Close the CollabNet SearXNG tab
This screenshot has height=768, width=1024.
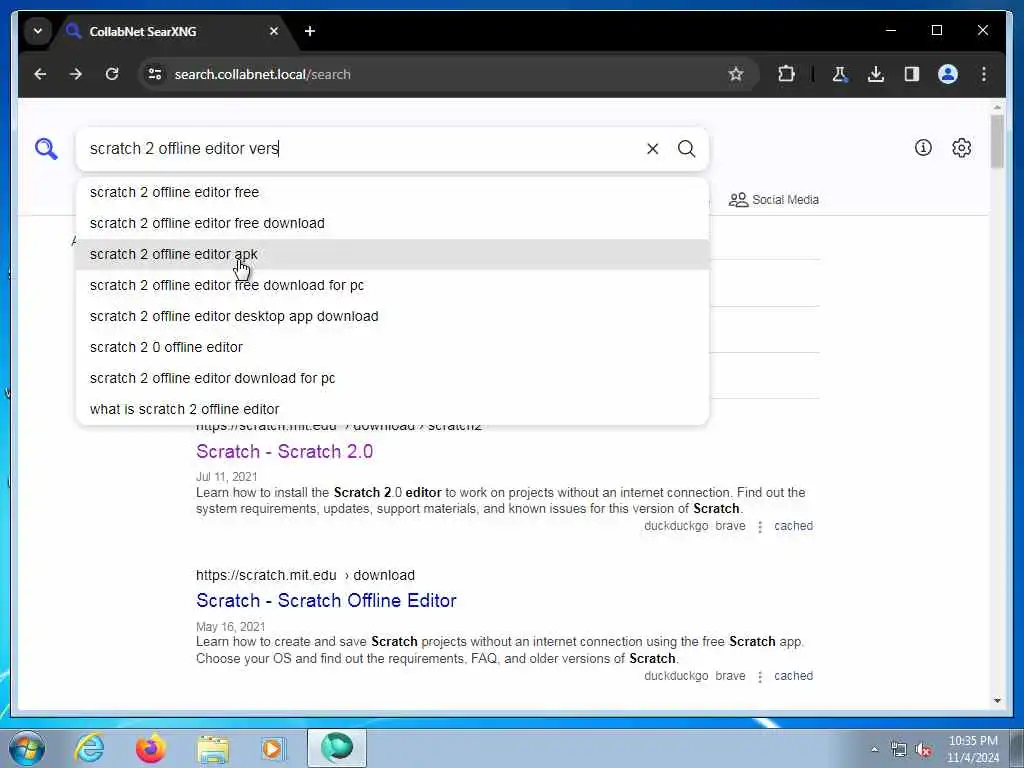tap(274, 31)
